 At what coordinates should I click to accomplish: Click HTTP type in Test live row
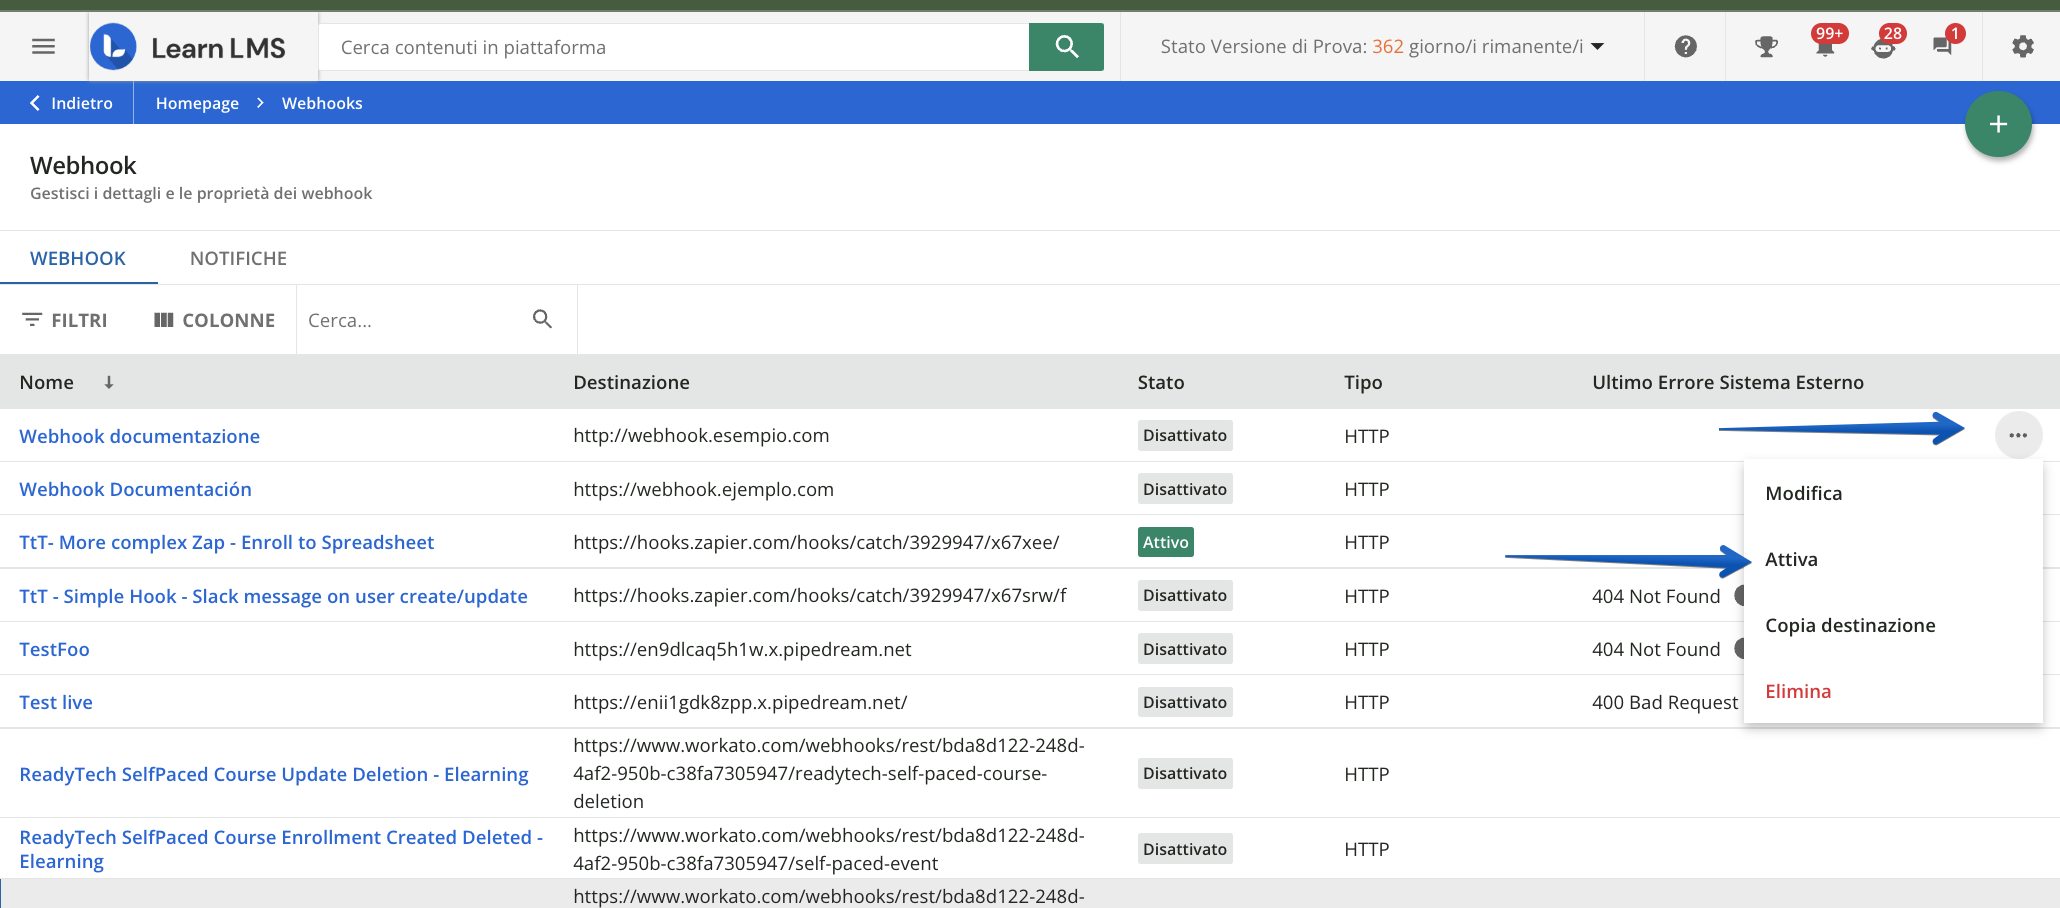click(x=1367, y=702)
